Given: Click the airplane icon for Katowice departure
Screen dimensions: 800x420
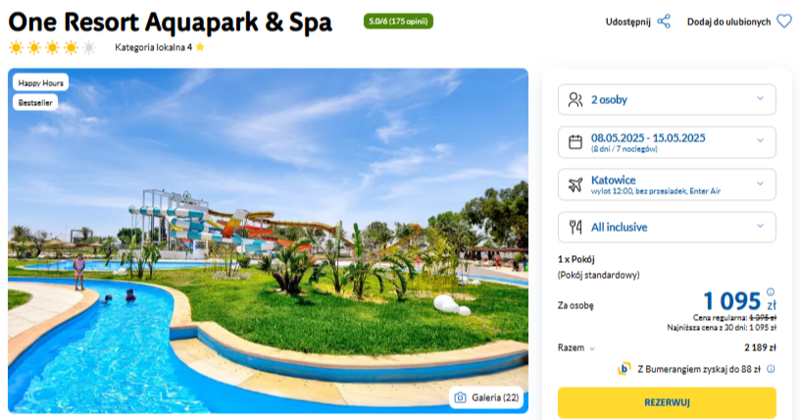Looking at the screenshot, I should coord(575,185).
